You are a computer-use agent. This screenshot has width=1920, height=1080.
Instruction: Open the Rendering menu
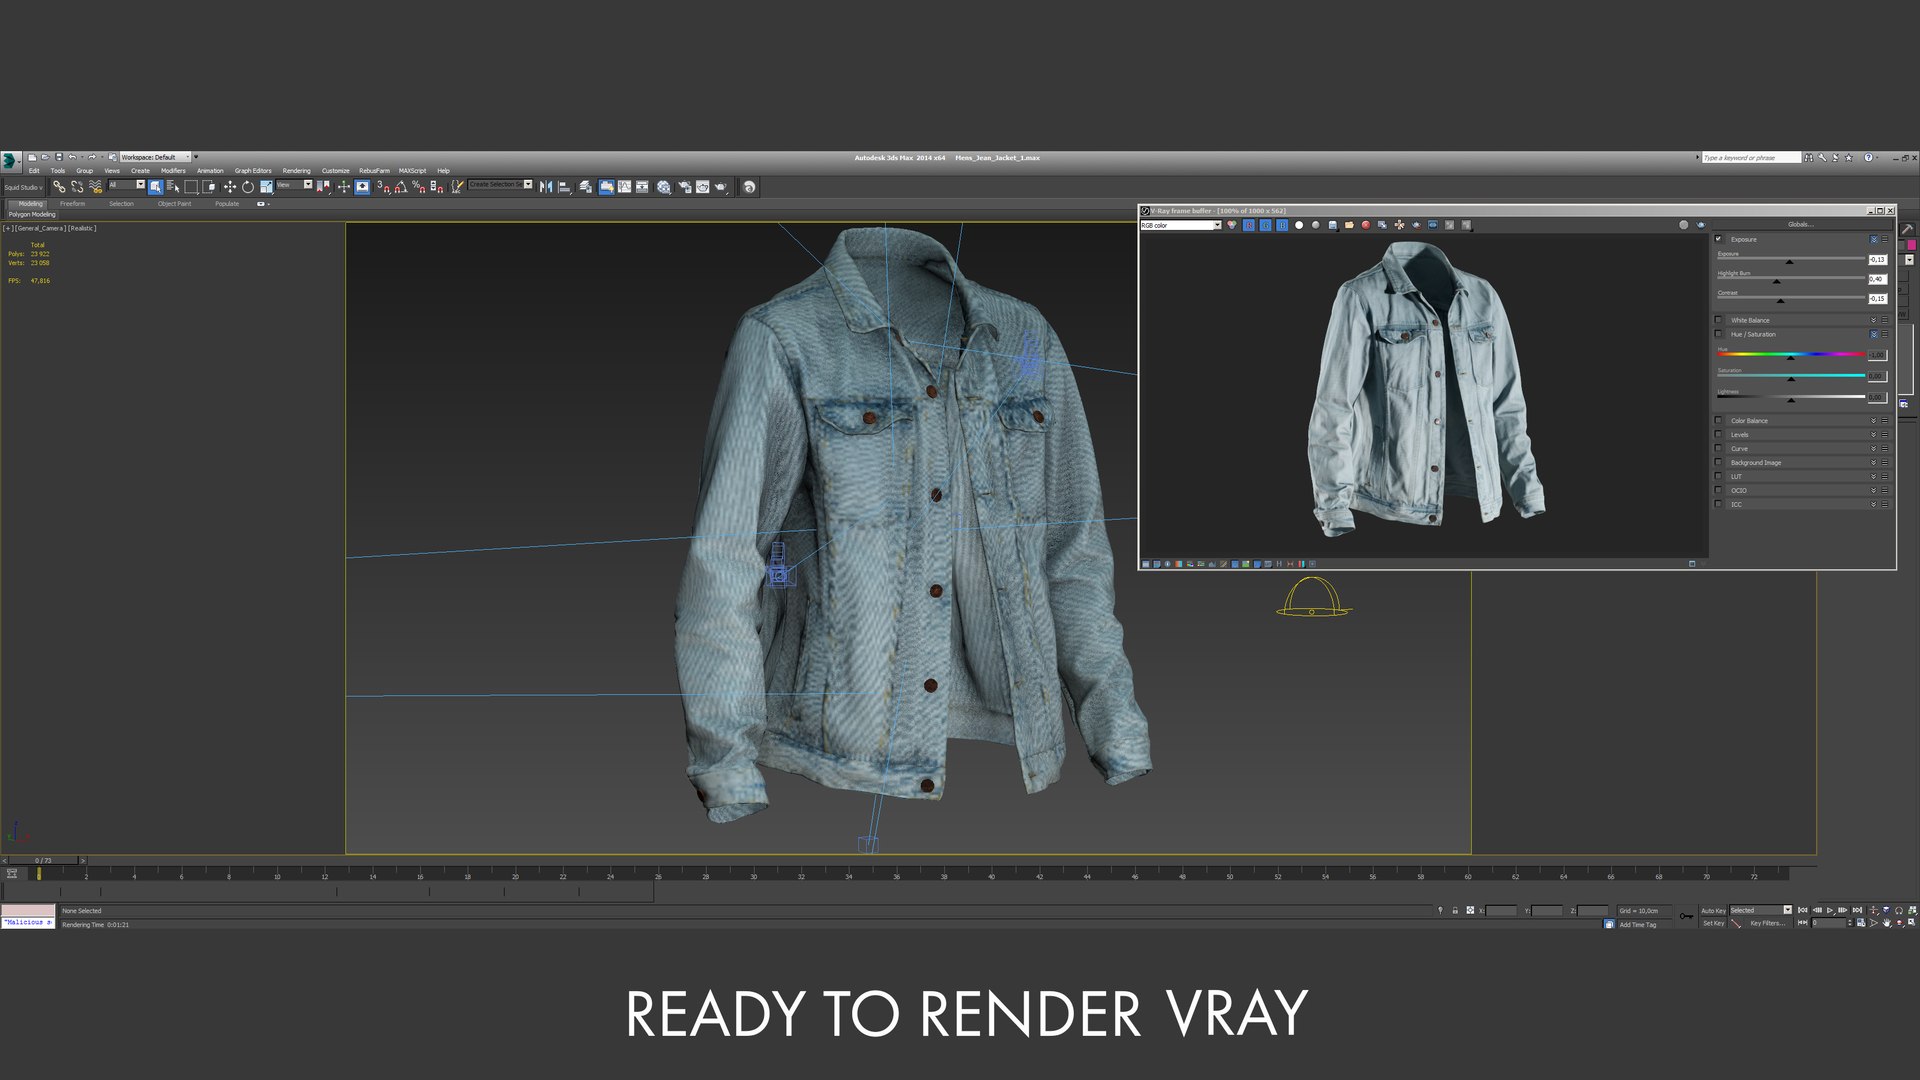point(296,171)
